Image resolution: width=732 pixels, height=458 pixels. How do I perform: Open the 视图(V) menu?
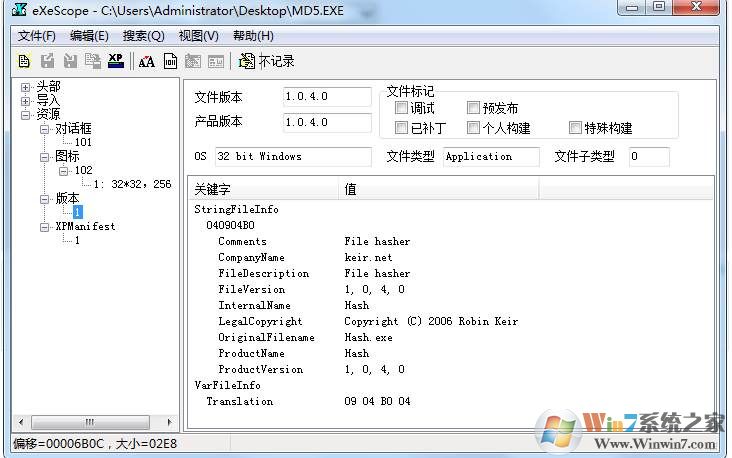click(198, 36)
